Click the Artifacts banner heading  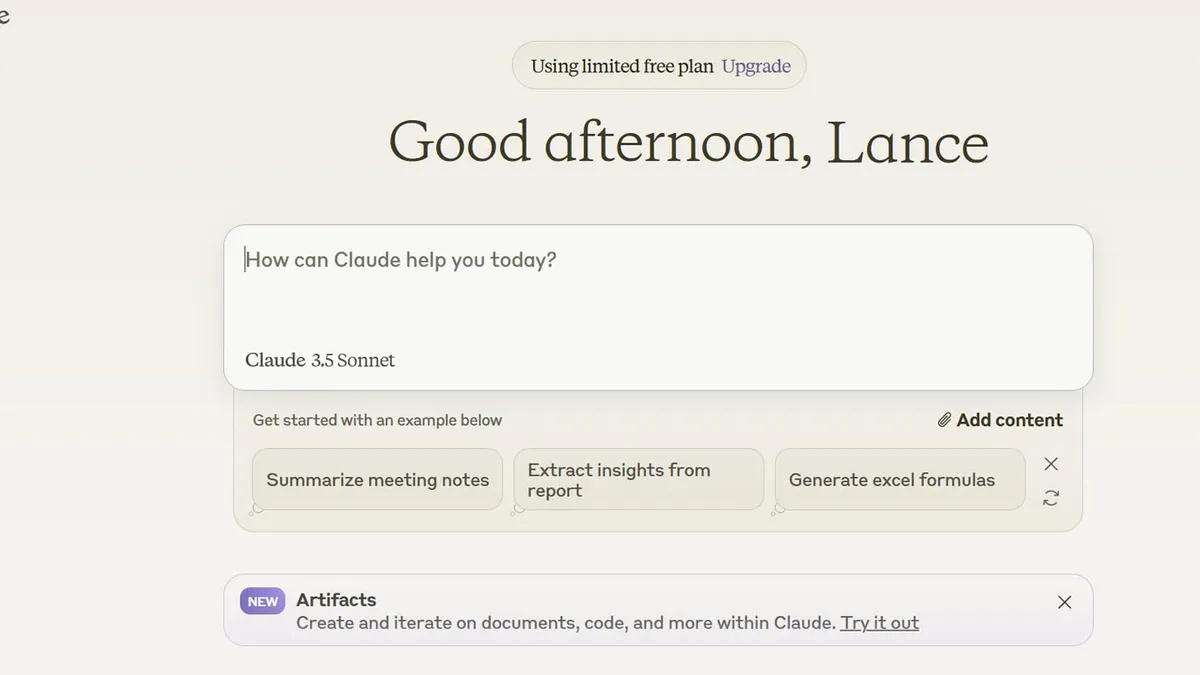336,600
